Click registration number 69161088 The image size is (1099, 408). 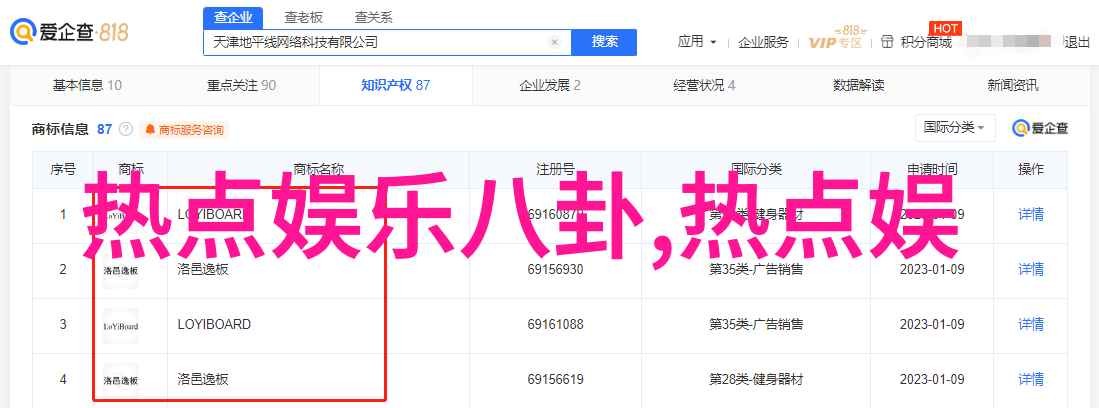[x=556, y=325]
